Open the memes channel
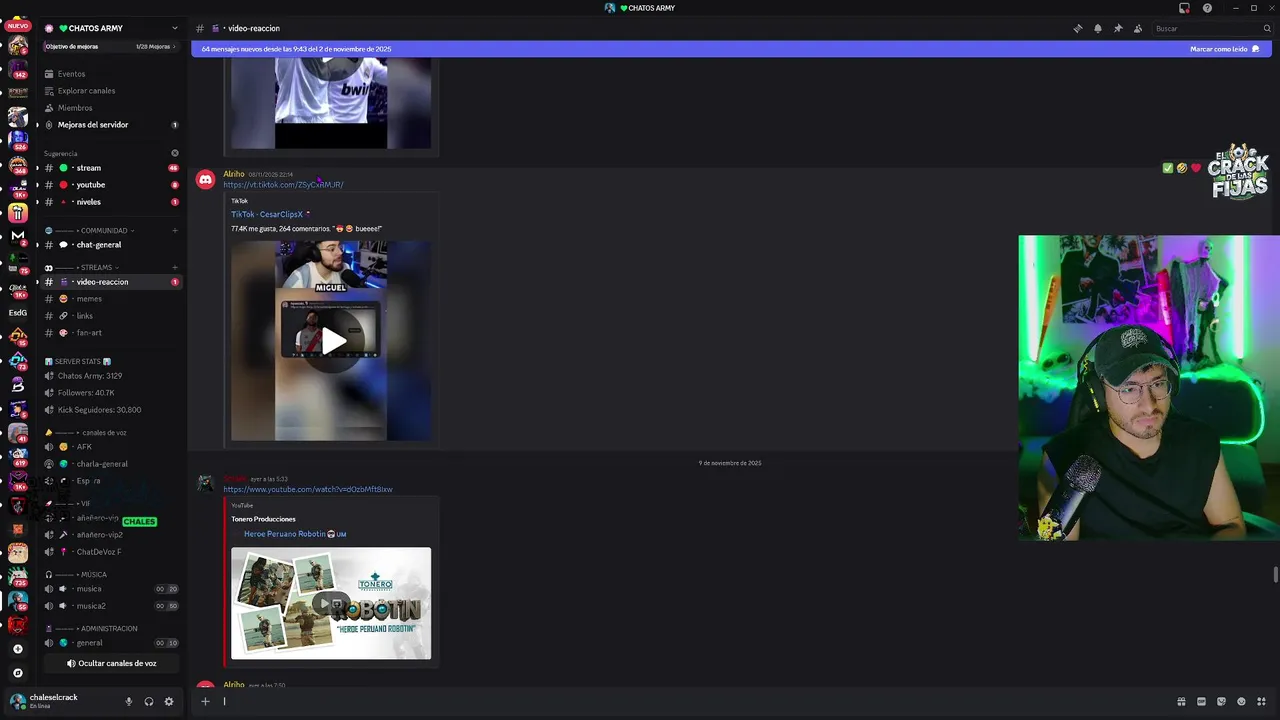 coord(111,299)
